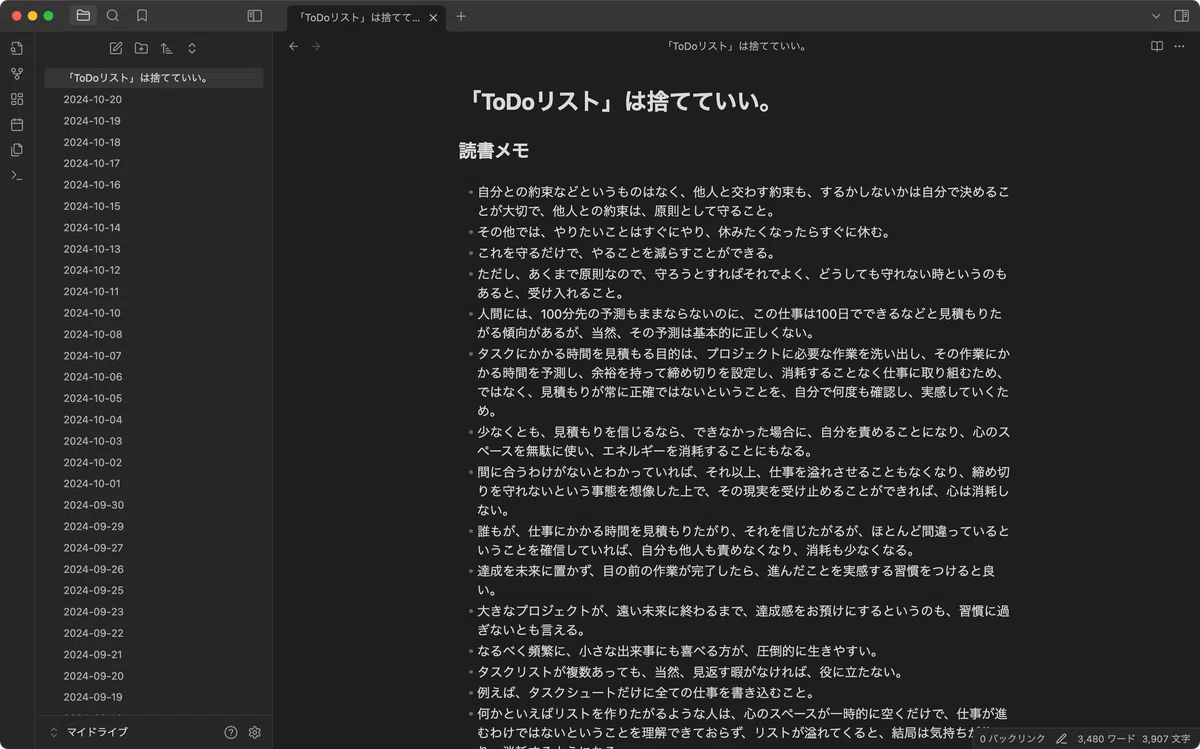This screenshot has height=749, width=1200.
Task: Go back with the left arrow
Action: [293, 46]
